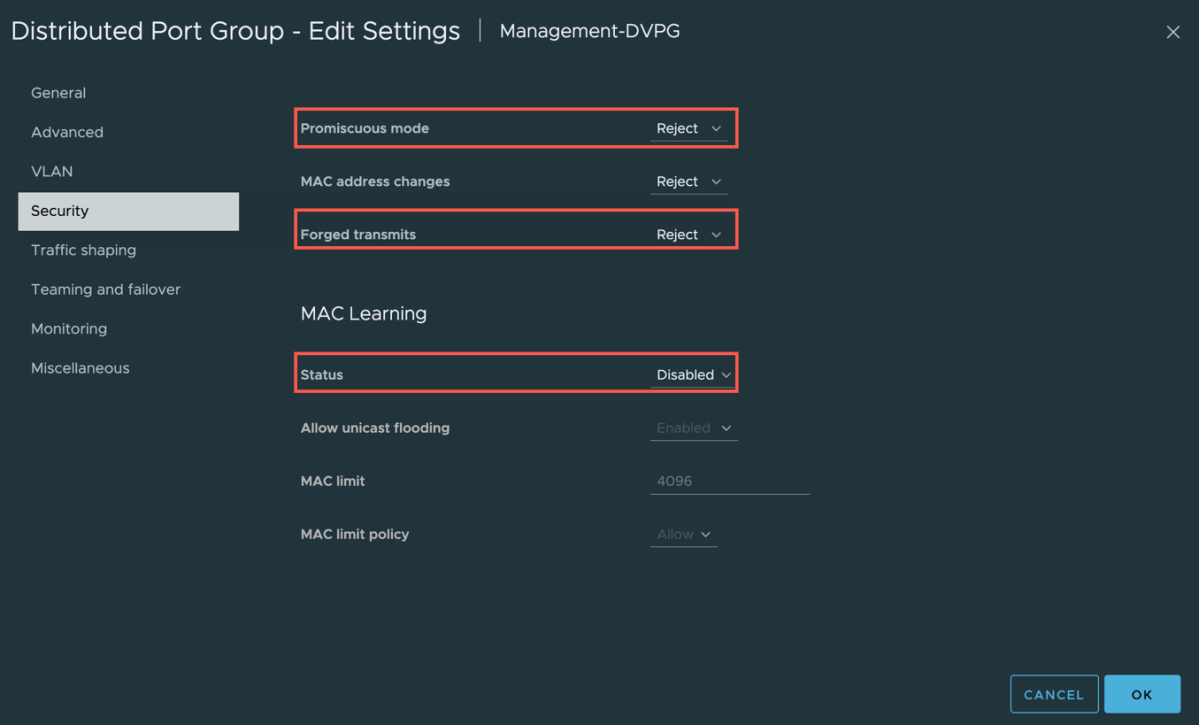This screenshot has width=1199, height=725.
Task: Click the MAC address changes label
Action: click(375, 182)
